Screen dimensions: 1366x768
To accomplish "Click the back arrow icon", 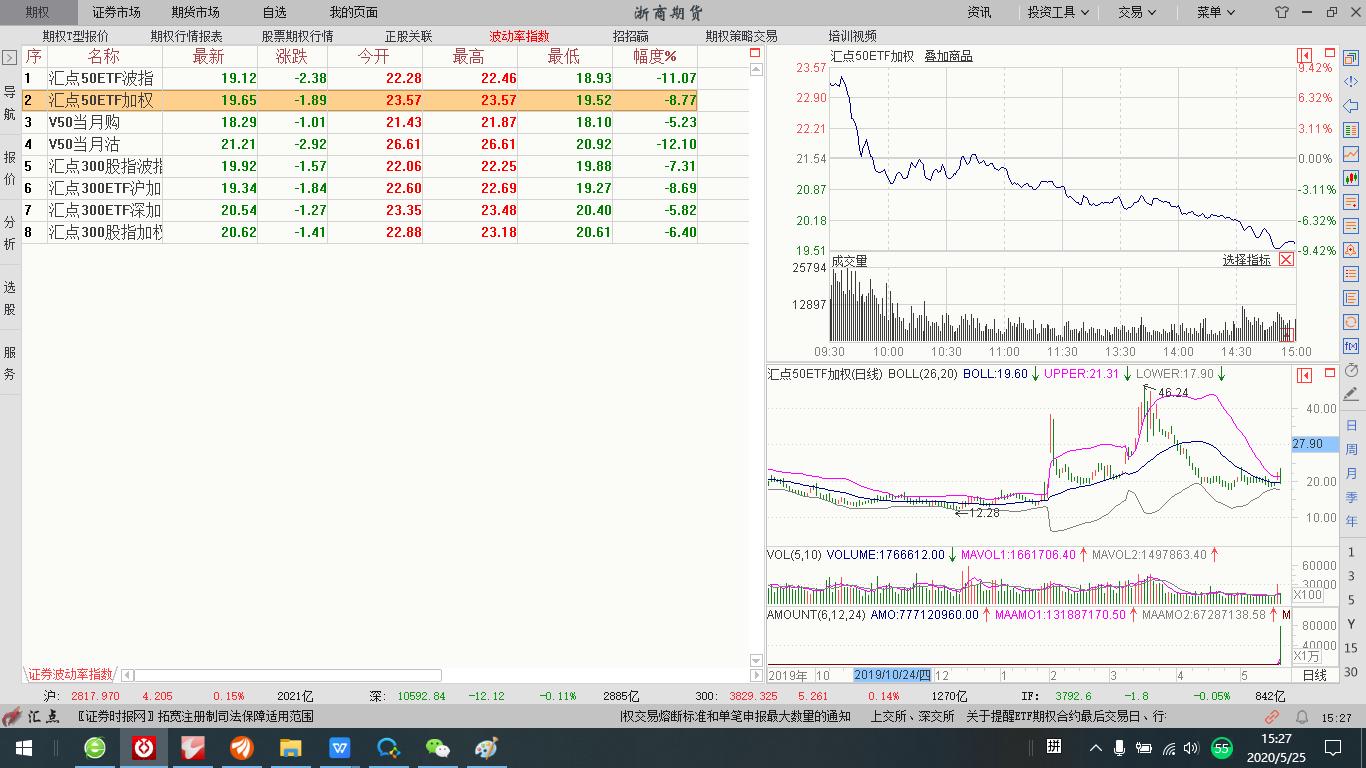I will coord(1352,106).
